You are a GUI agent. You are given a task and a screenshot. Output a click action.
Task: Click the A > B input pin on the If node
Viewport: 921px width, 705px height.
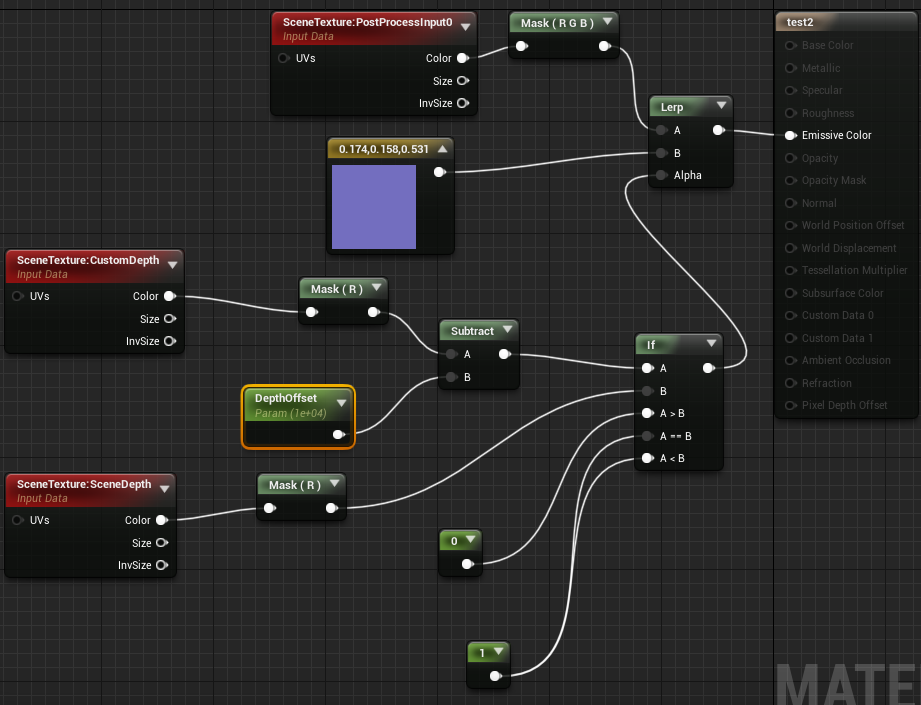[647, 413]
